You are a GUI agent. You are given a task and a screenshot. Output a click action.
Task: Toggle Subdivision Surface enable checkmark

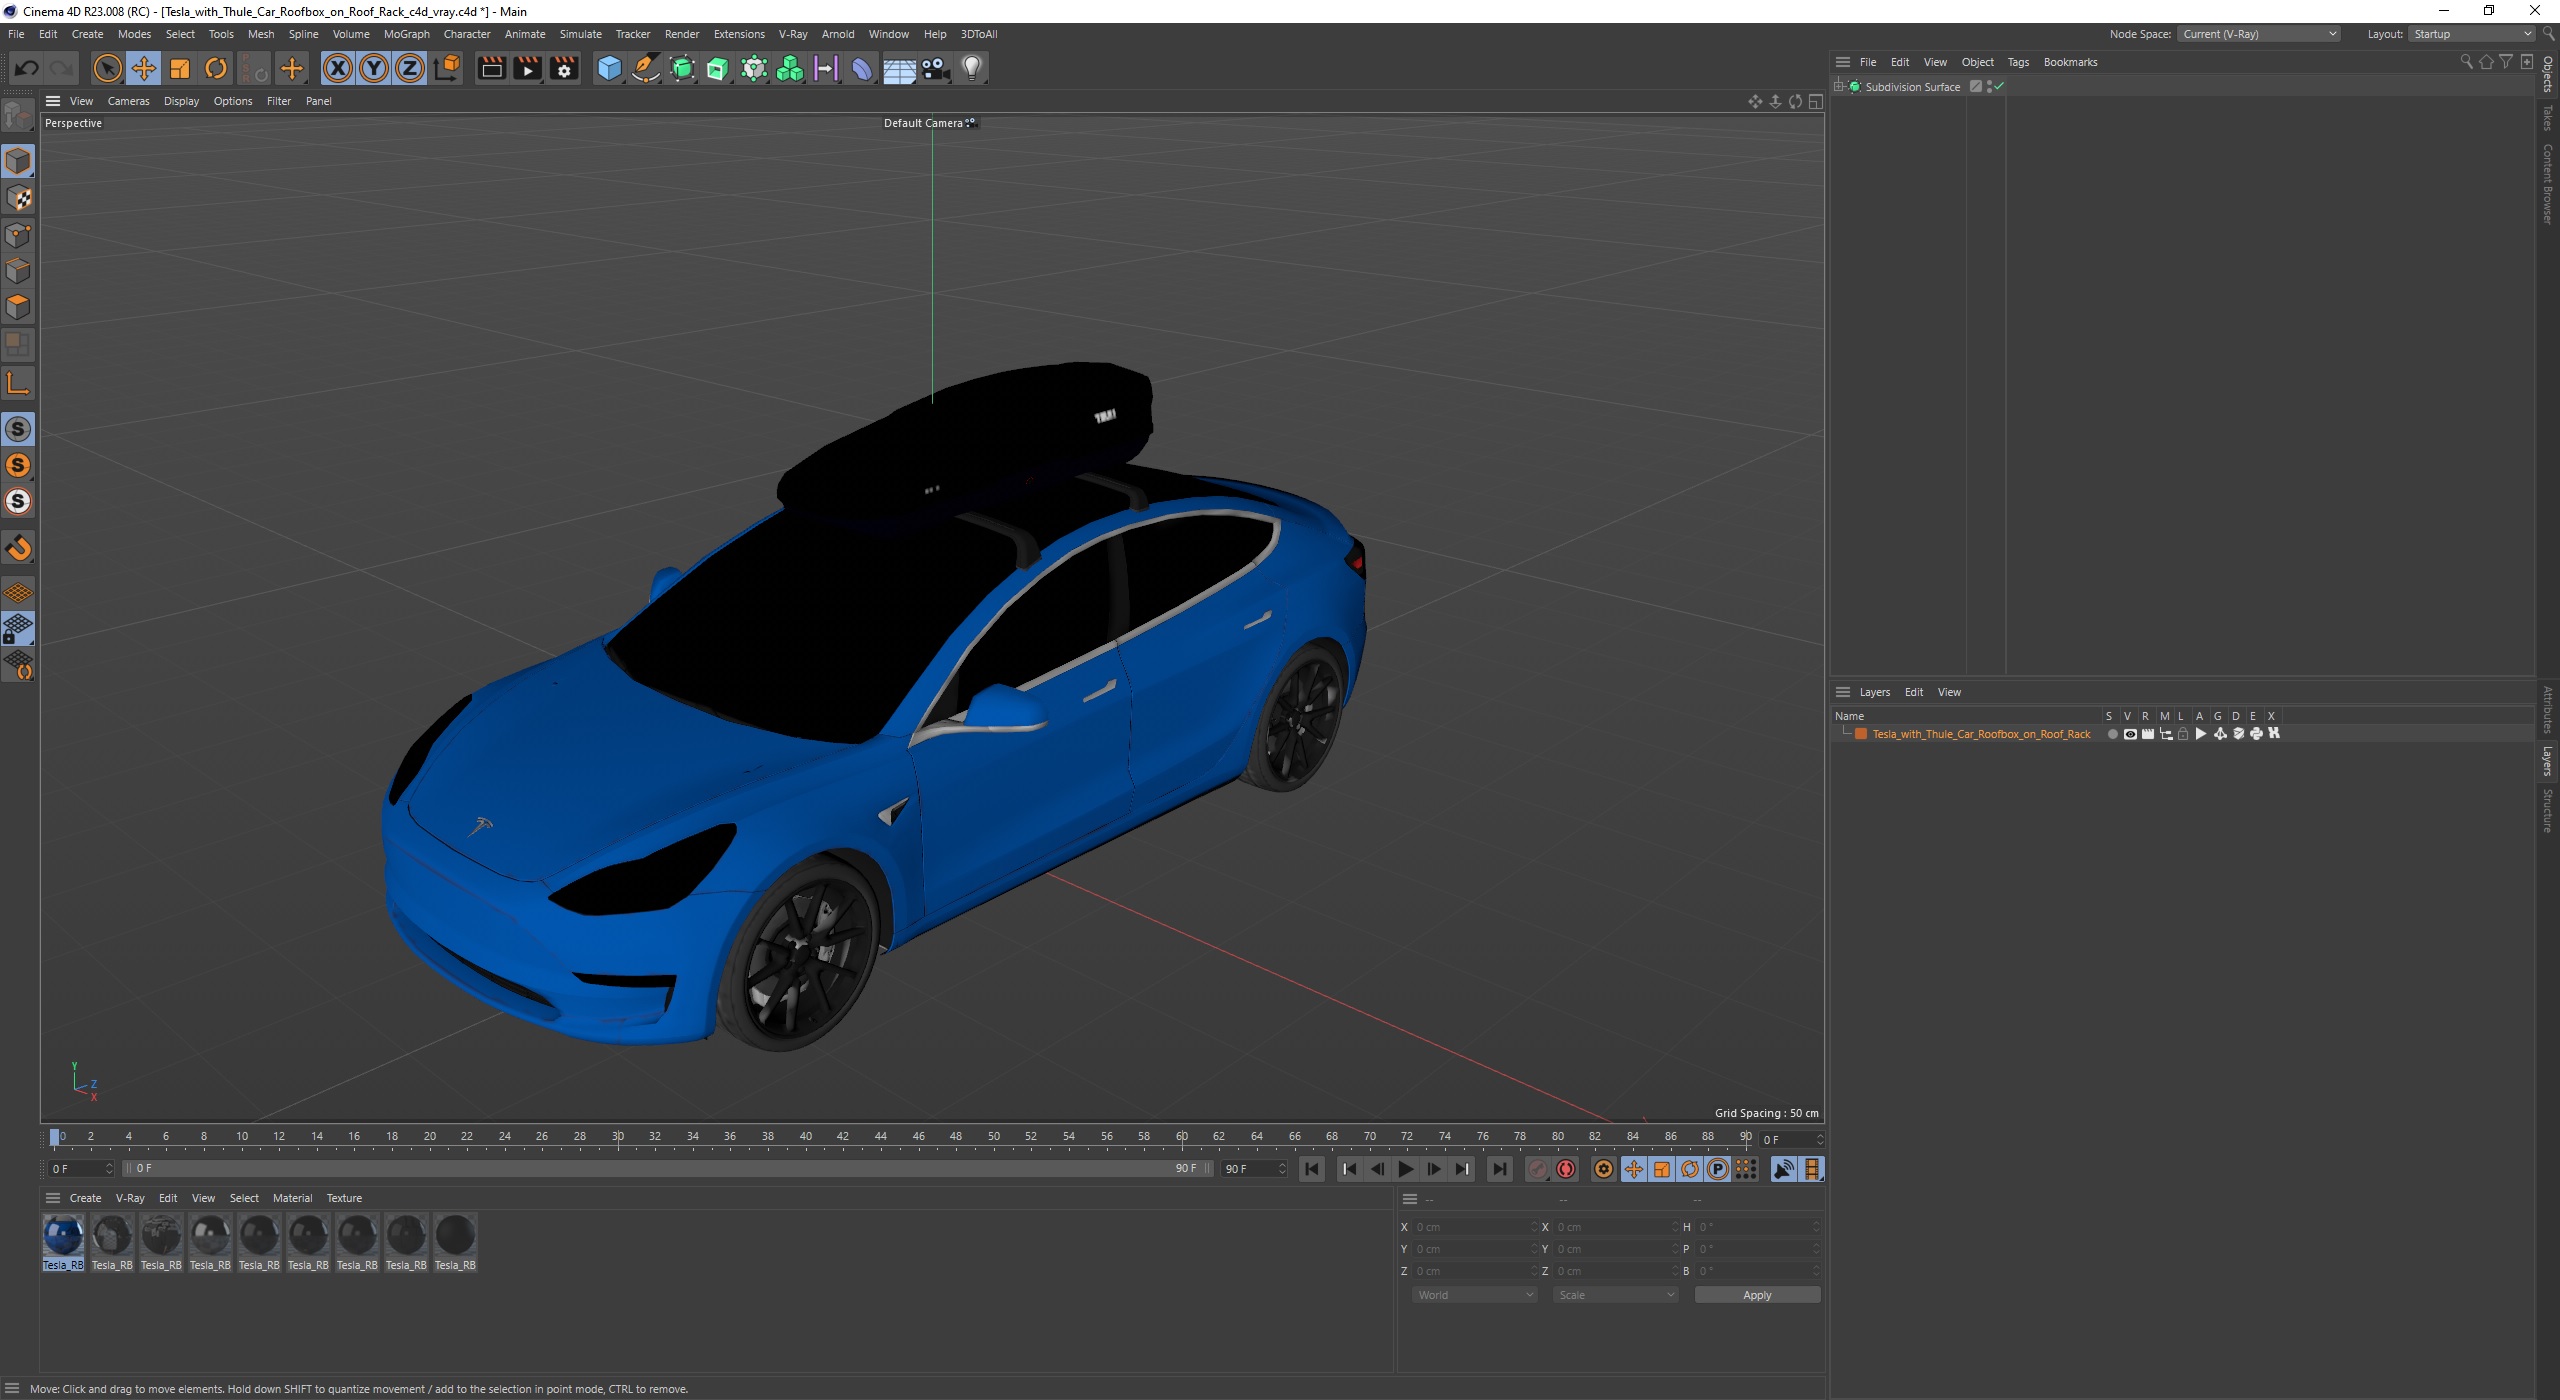(1999, 87)
